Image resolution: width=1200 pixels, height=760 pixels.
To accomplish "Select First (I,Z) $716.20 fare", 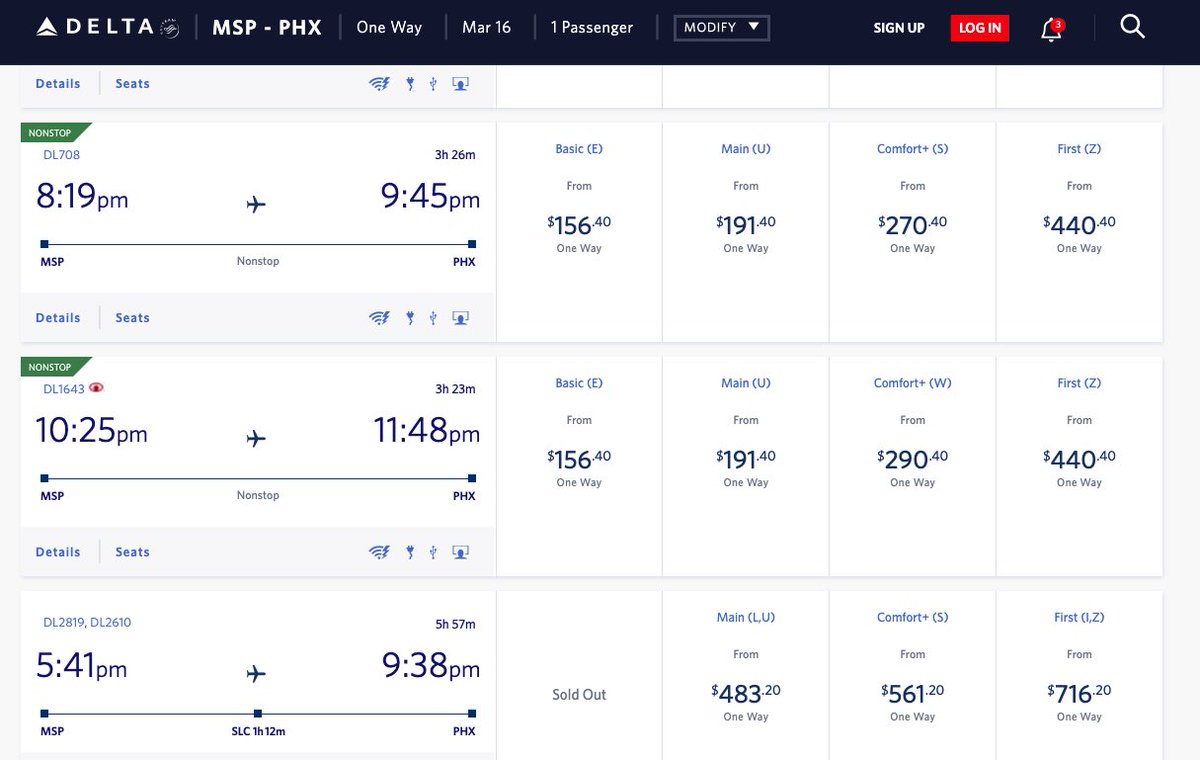I will coord(1080,675).
